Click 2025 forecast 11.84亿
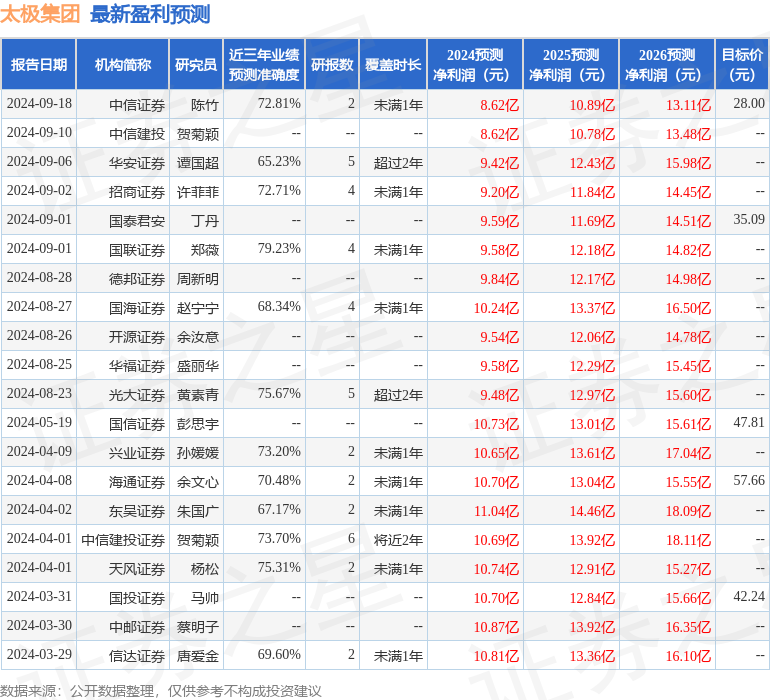770x700 pixels. tap(592, 192)
